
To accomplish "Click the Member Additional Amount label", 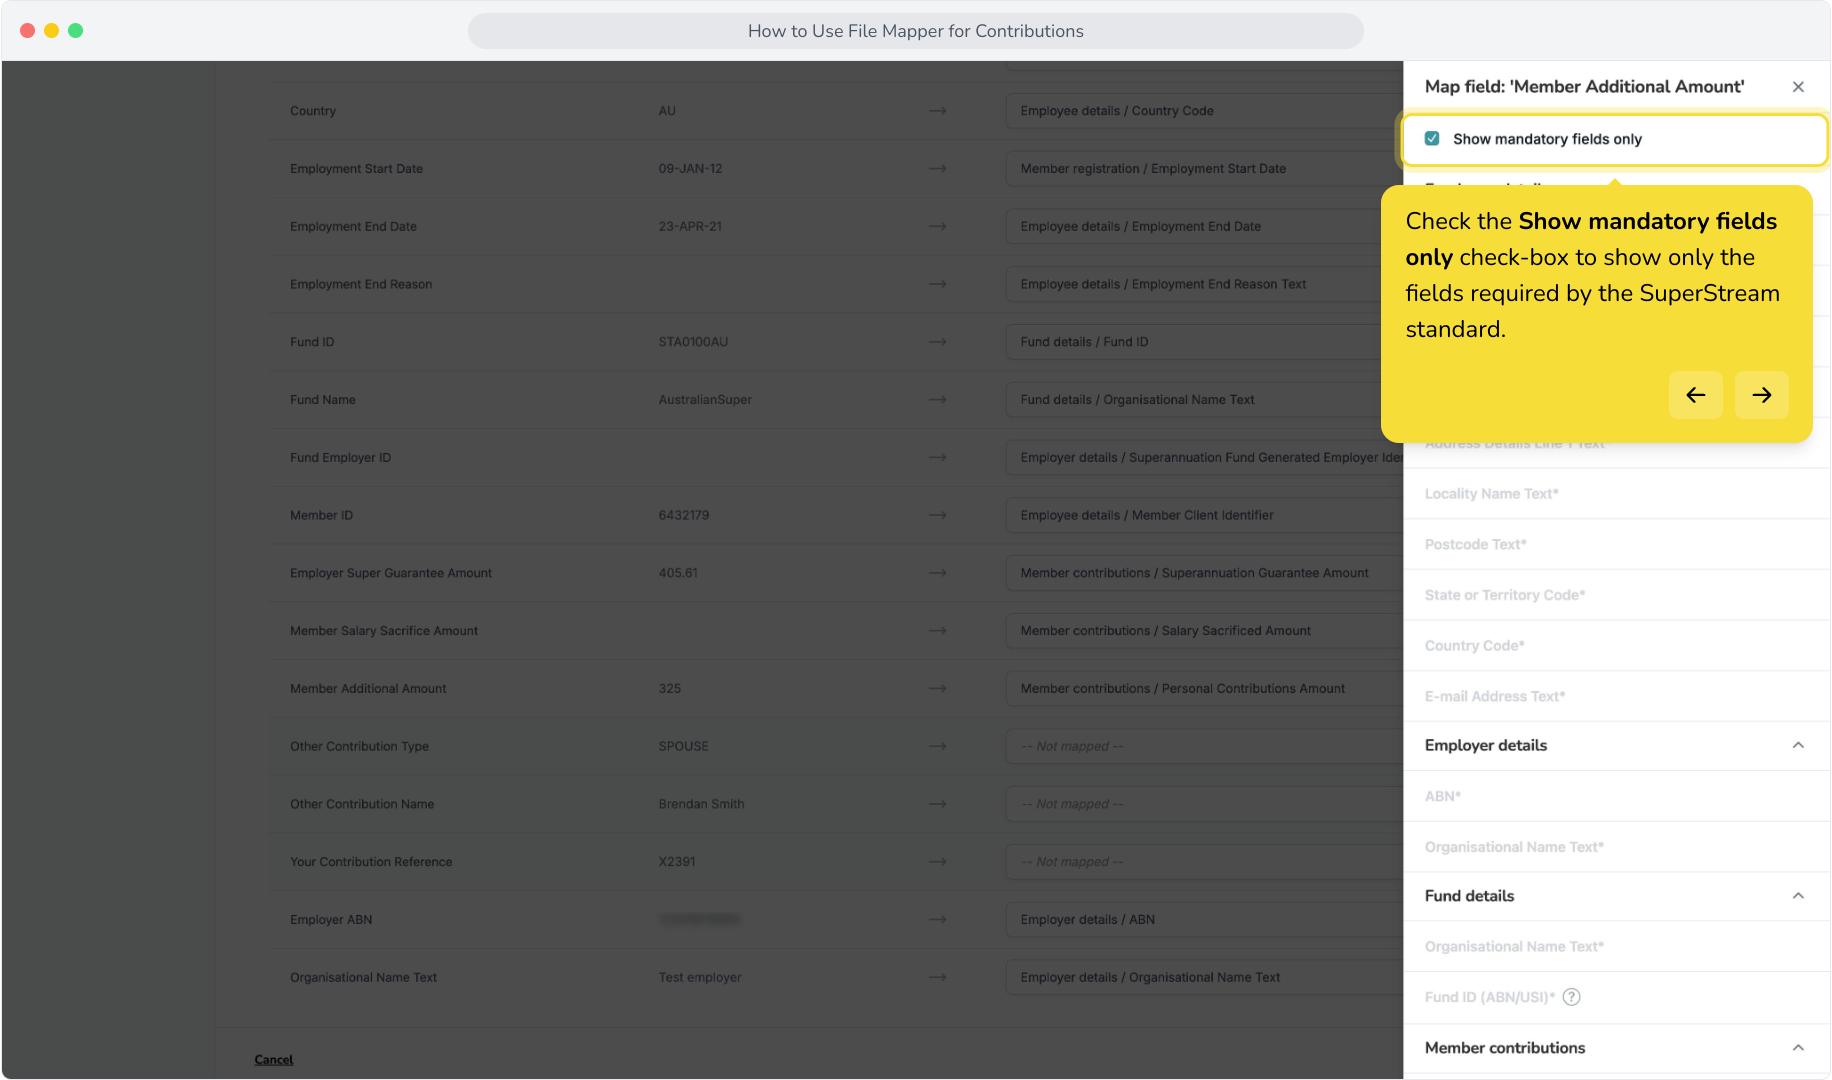I will [368, 689].
